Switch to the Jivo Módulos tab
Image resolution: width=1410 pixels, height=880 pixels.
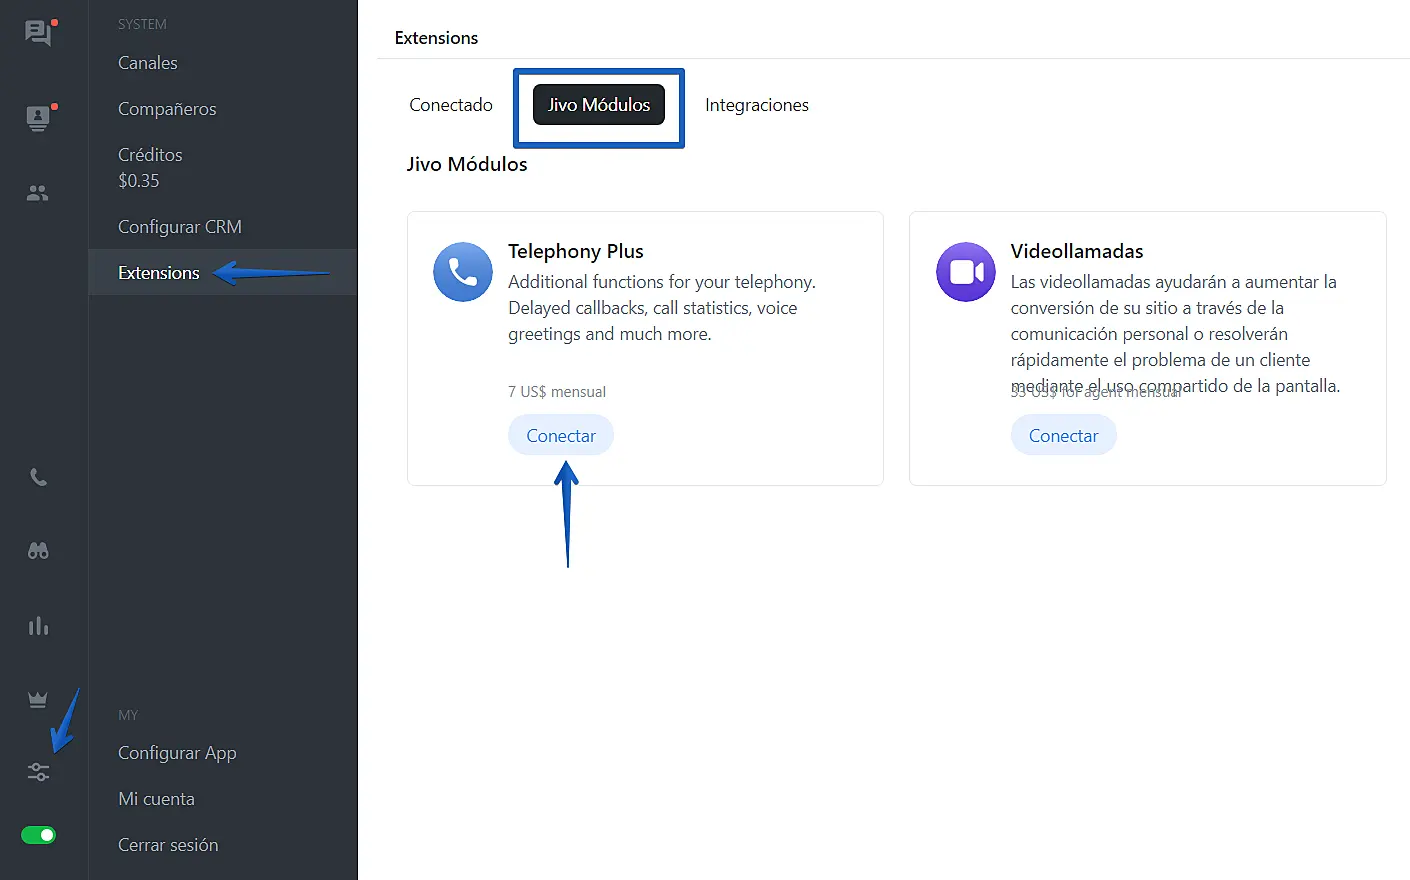(599, 105)
